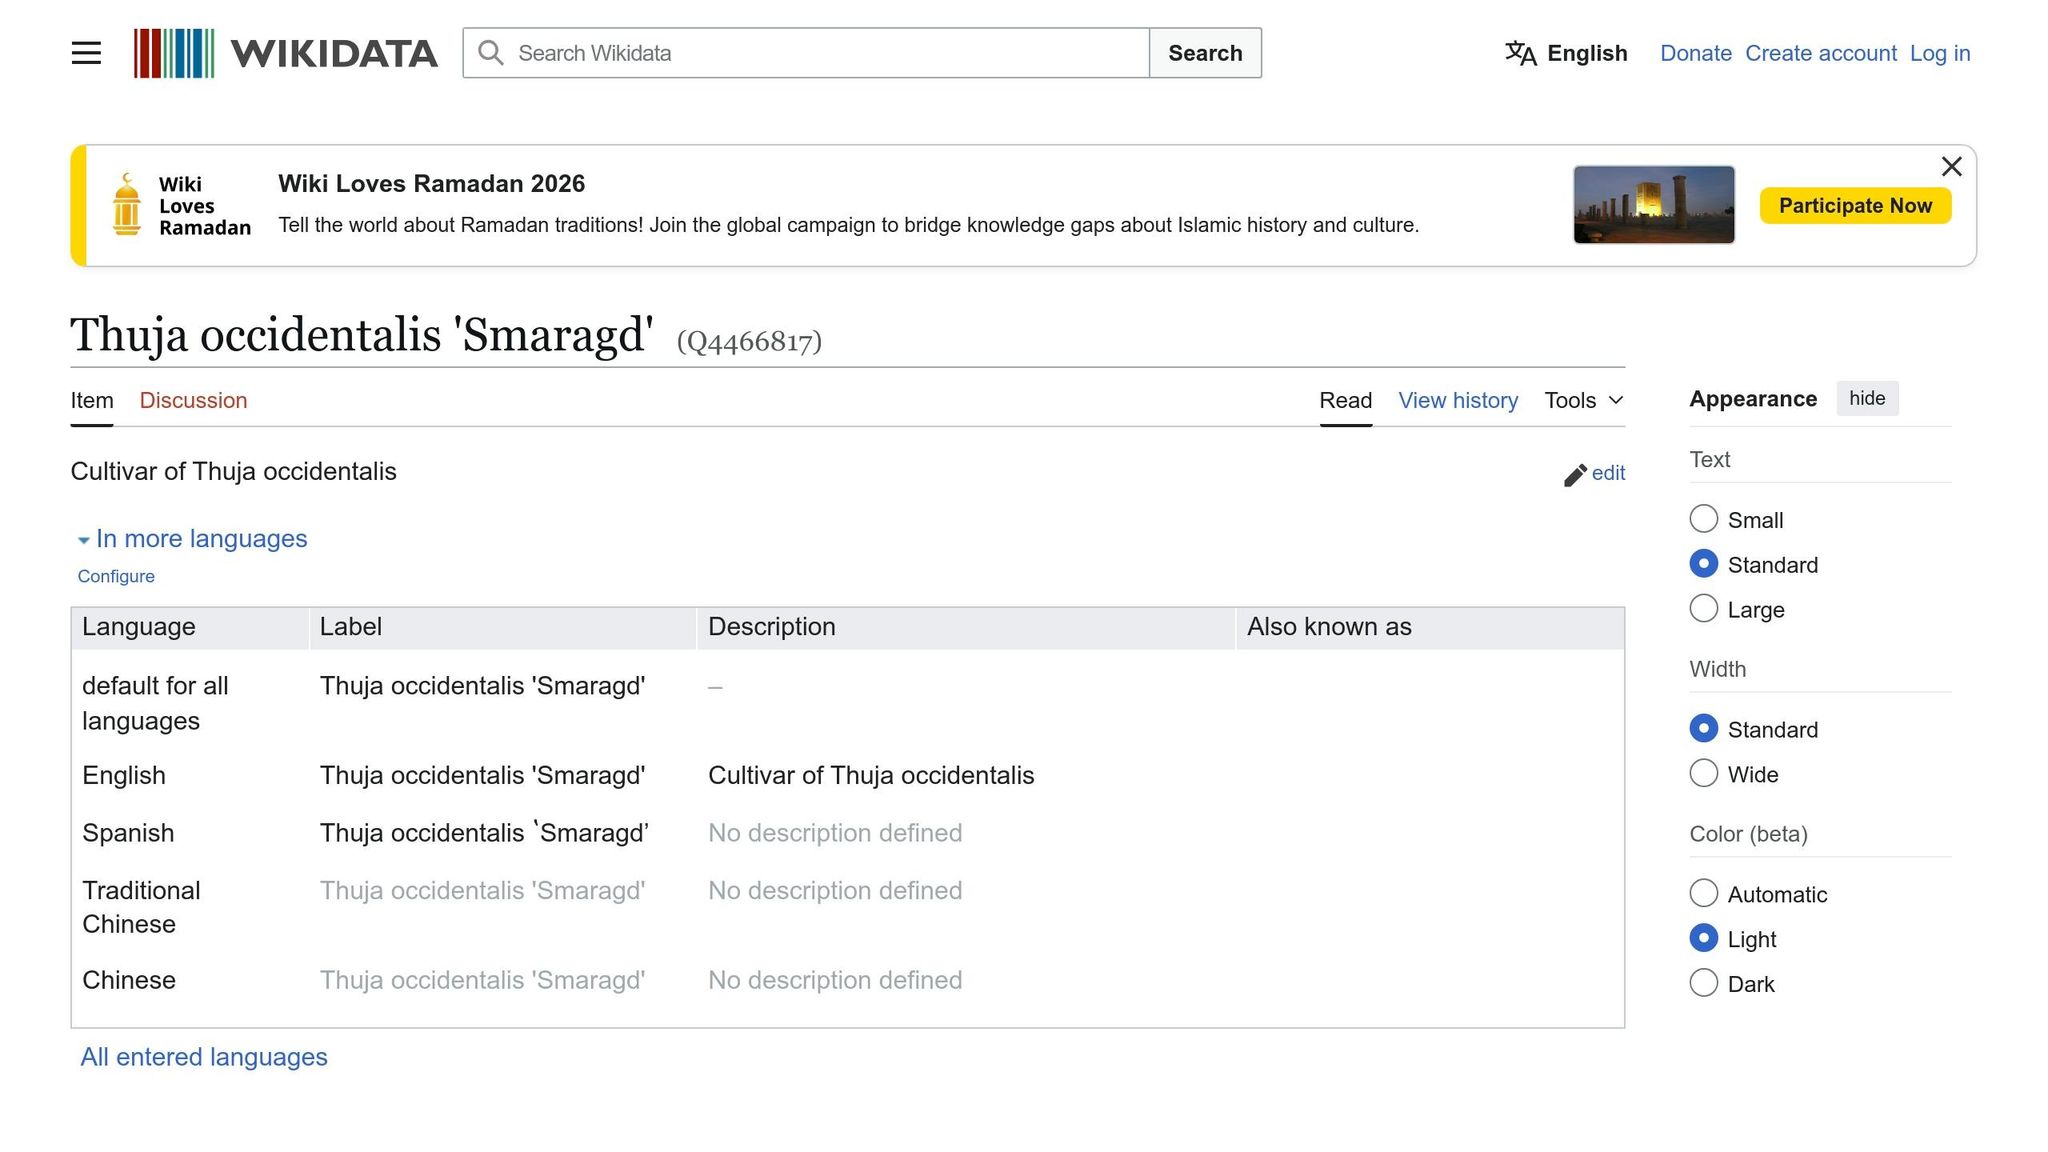Viewport: 2048px width, 1152px height.
Task: Click the magnifier icon in search box
Action: click(x=490, y=53)
